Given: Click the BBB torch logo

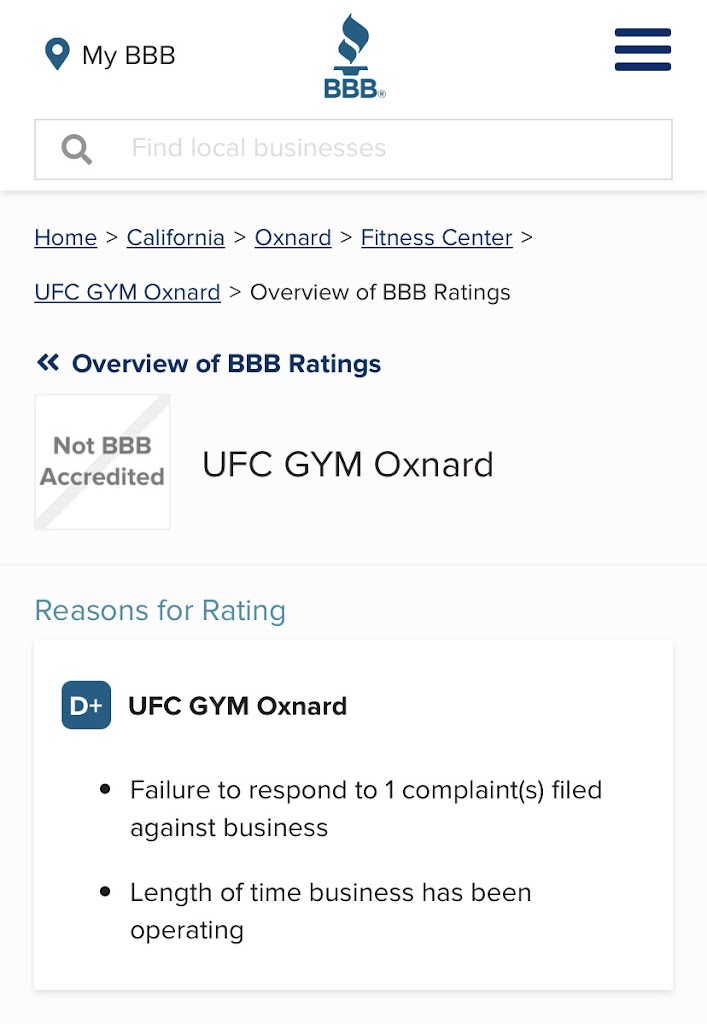Looking at the screenshot, I should coord(354,56).
